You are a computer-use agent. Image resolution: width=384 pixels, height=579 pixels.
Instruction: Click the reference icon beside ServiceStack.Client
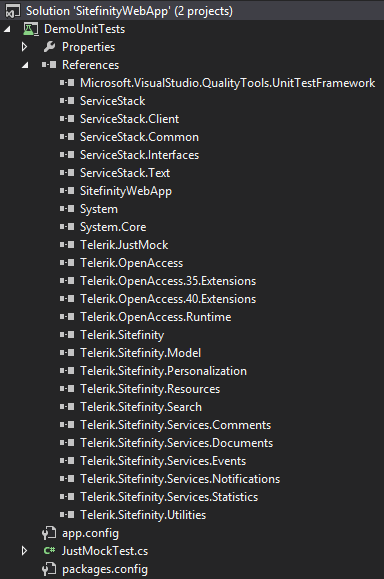67,119
